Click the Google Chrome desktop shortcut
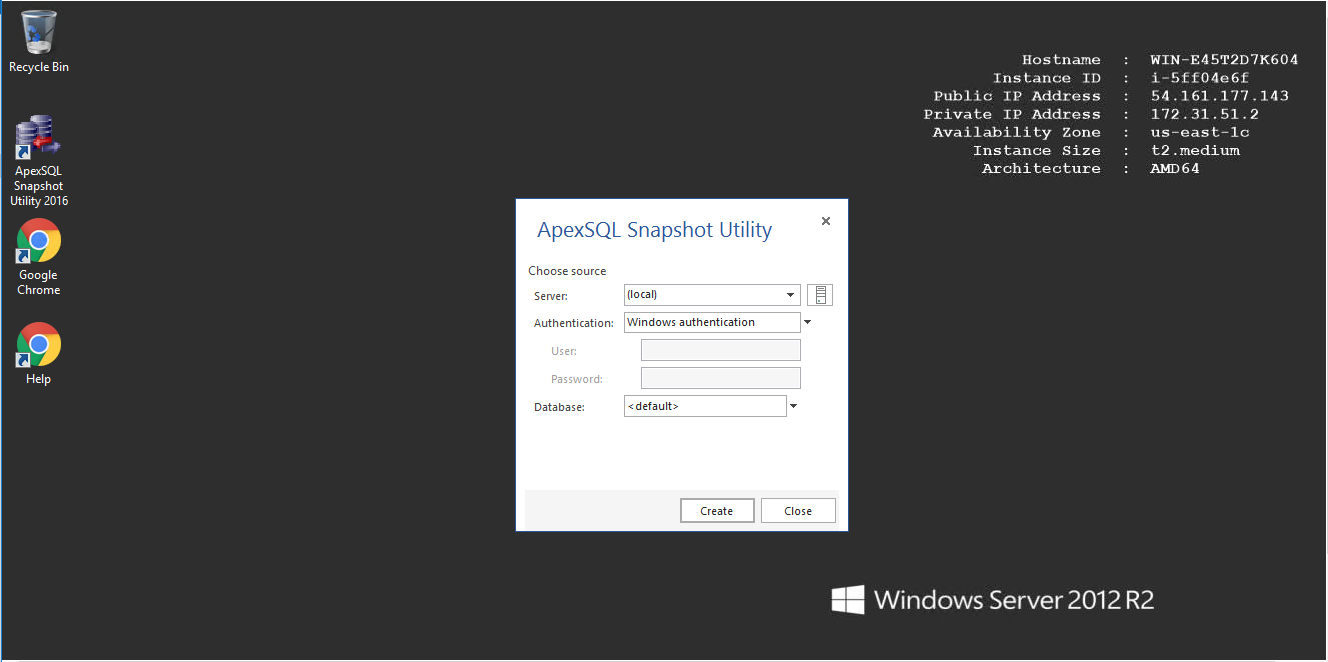Image resolution: width=1328 pixels, height=662 pixels. (x=39, y=241)
